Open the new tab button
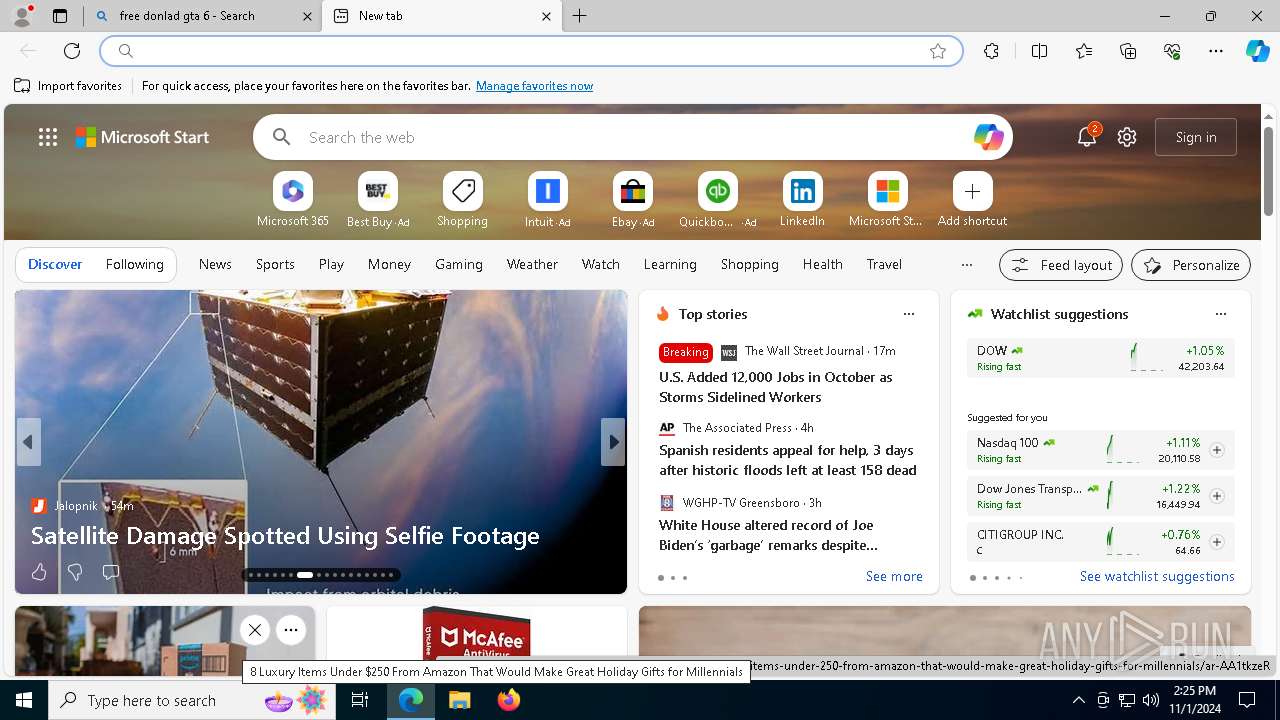This screenshot has width=1280, height=720. [580, 16]
